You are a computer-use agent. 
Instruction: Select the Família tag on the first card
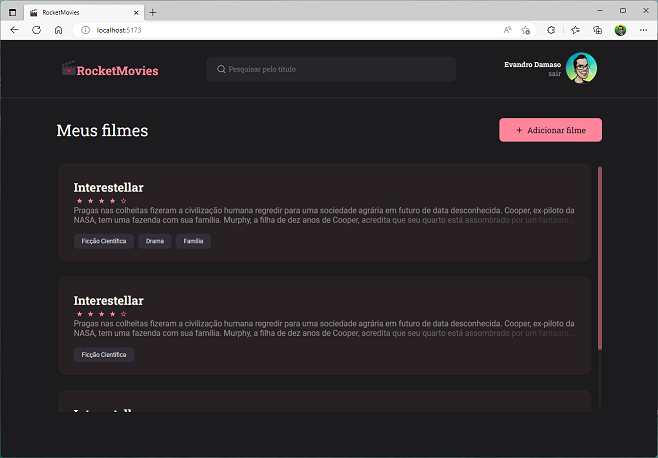[x=193, y=241]
